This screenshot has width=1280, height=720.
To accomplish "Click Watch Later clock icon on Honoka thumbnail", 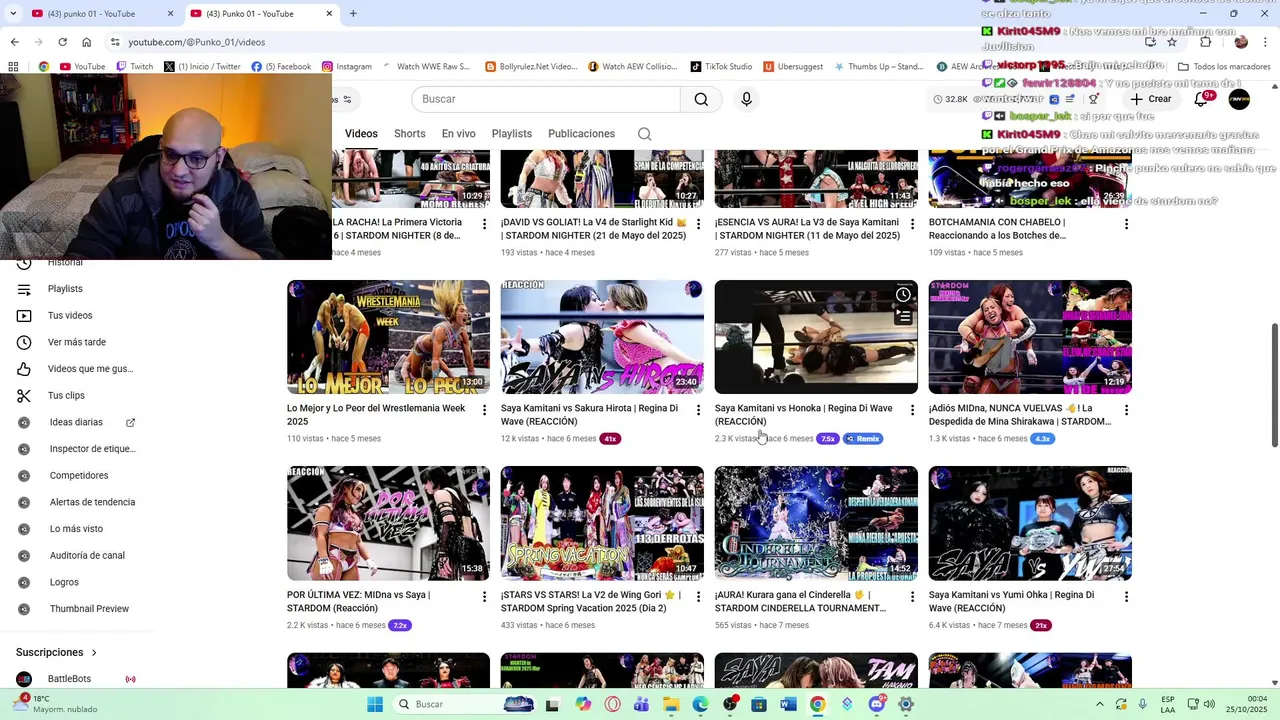I will click(x=903, y=295).
